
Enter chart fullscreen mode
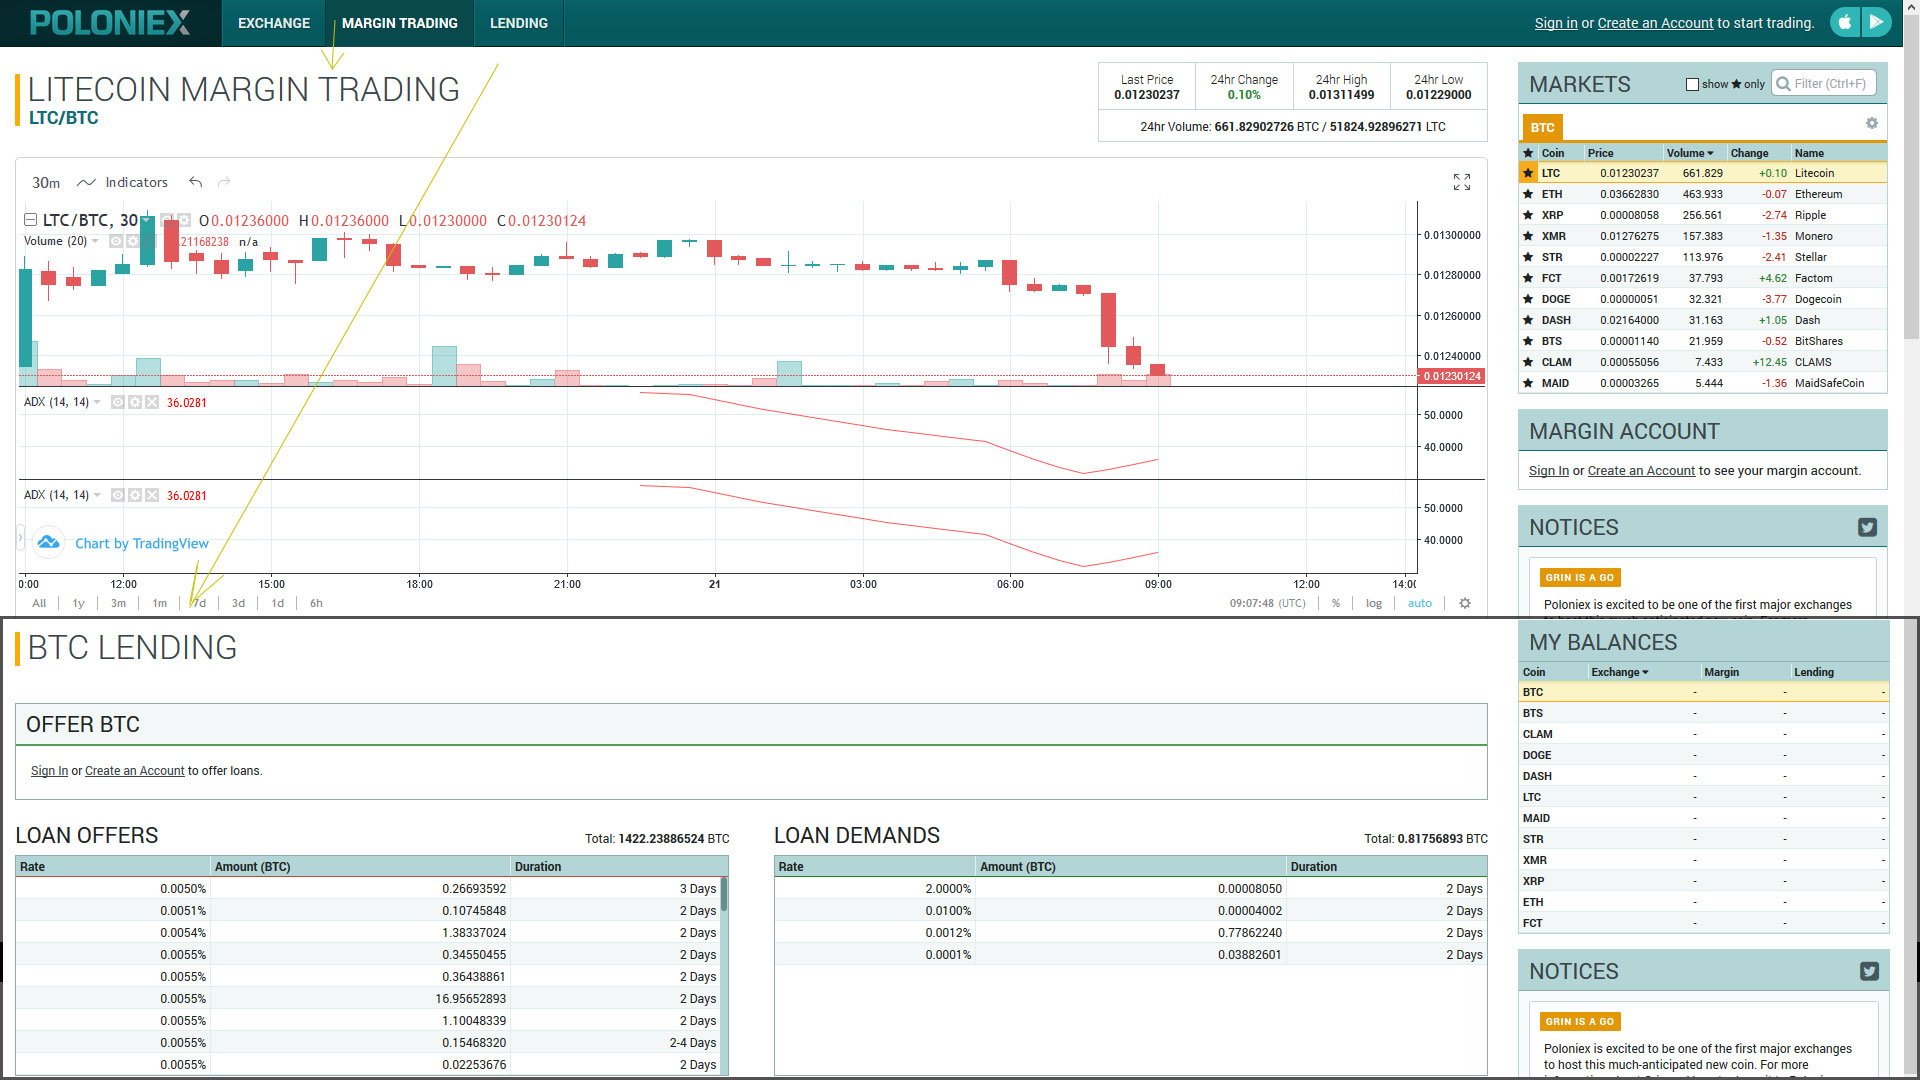tap(1461, 182)
